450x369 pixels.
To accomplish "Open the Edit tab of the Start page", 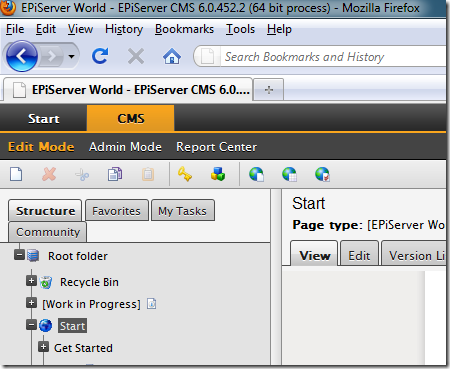I will [359, 256].
